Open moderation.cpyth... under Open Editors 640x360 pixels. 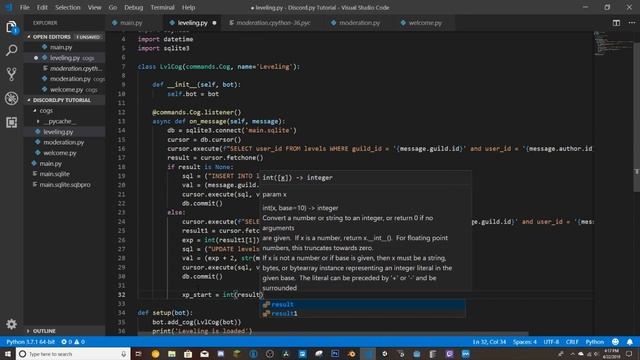point(64,69)
